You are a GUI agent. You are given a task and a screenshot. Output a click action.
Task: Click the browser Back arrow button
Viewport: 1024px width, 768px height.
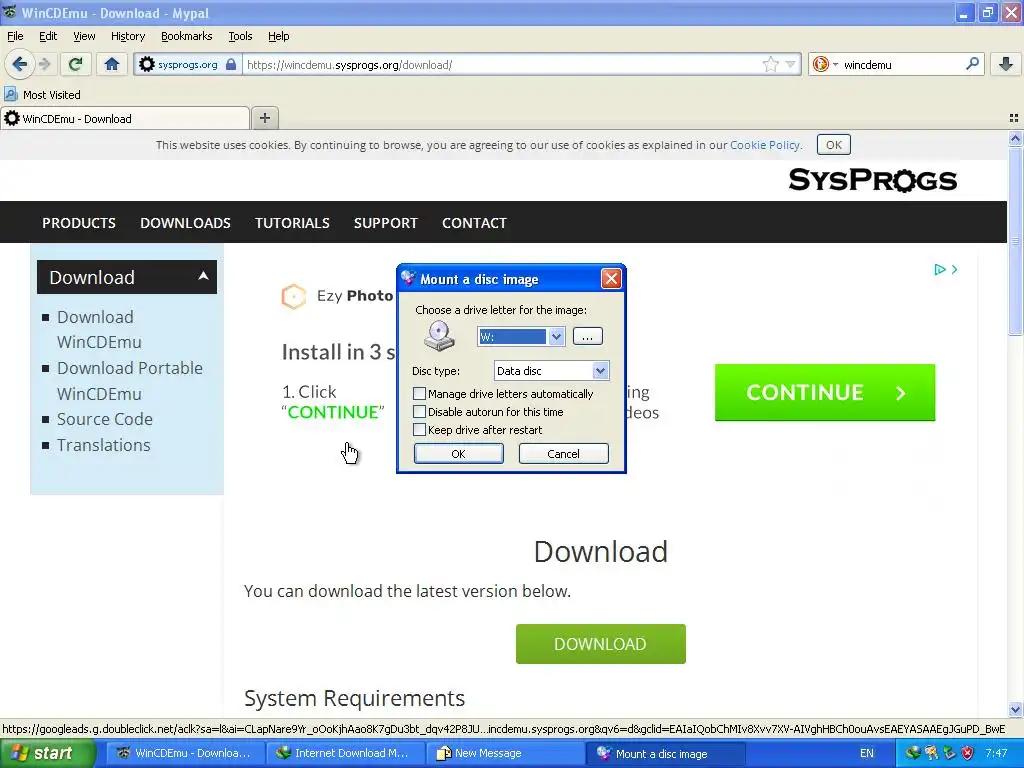(x=20, y=64)
